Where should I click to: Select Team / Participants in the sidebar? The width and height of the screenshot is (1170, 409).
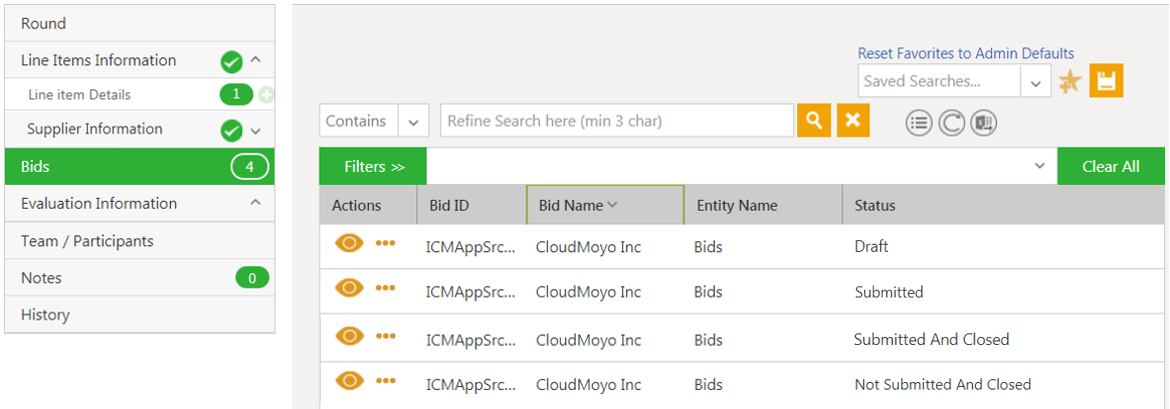[87, 241]
